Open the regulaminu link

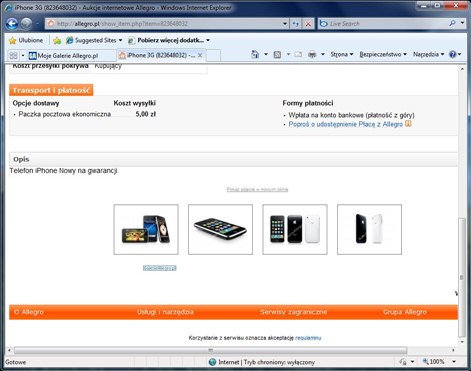[308, 338]
